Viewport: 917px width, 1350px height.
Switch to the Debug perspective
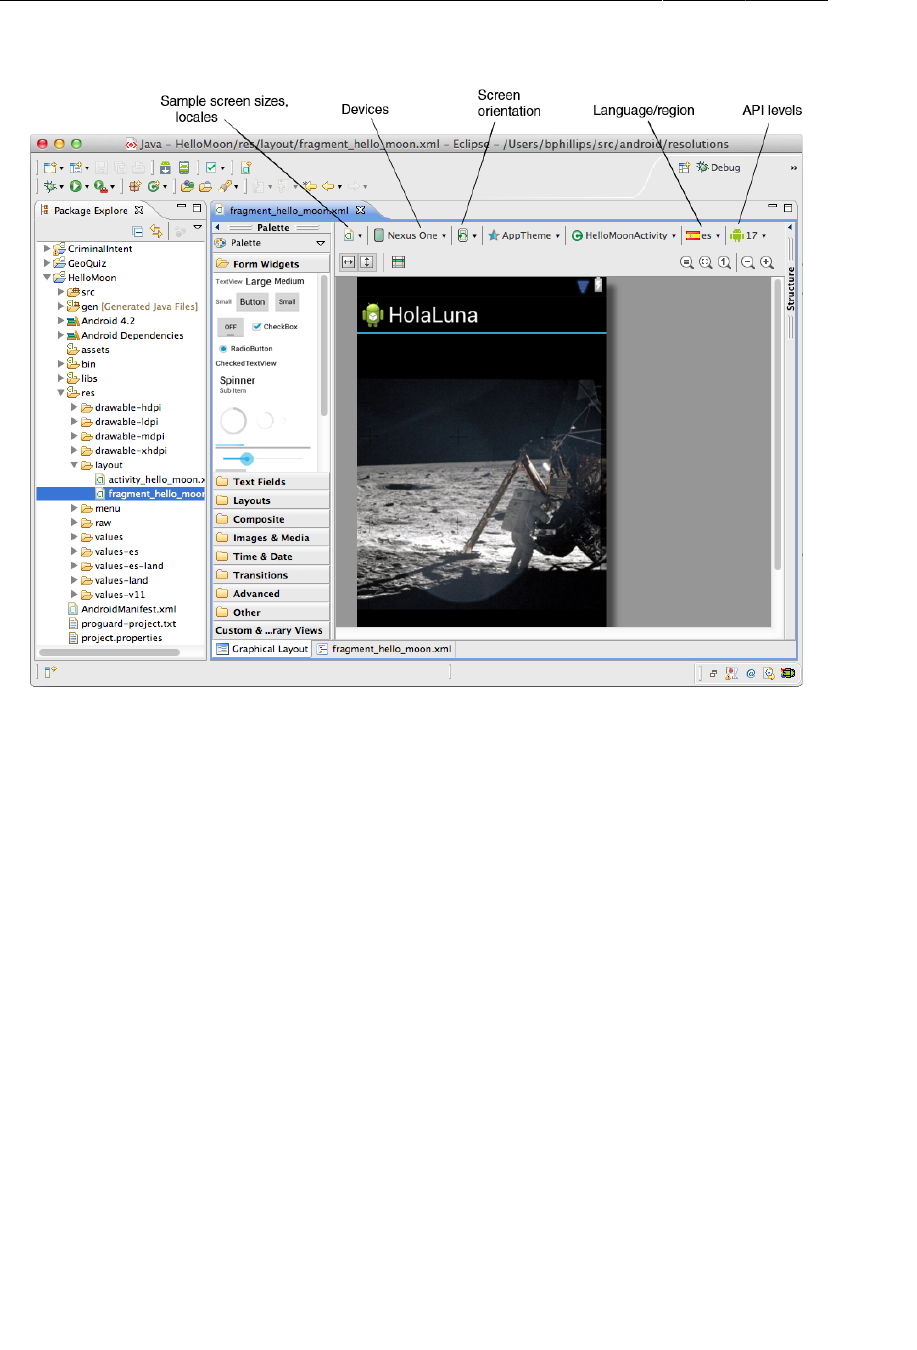coord(719,168)
